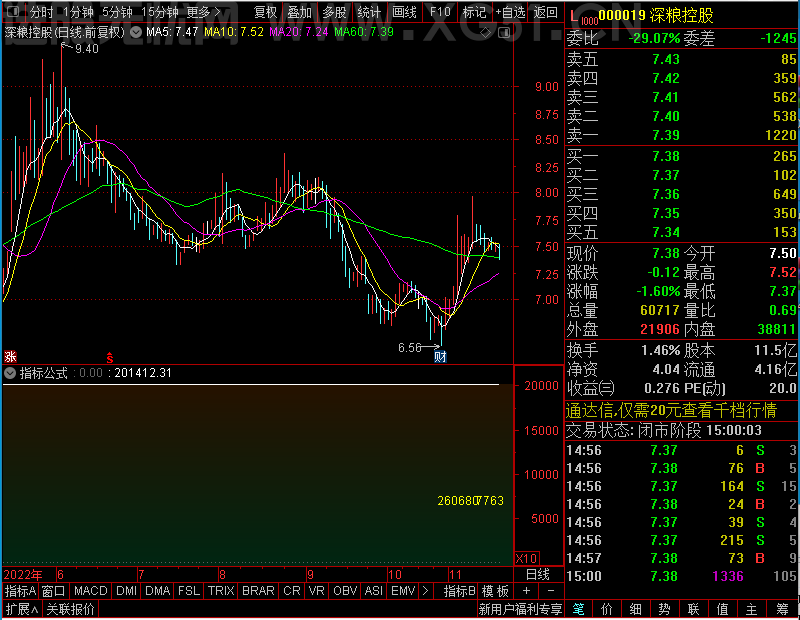The width and height of the screenshot is (800, 620).
Task: Click the stock name 000019 深粮控股
Action: (x=656, y=16)
